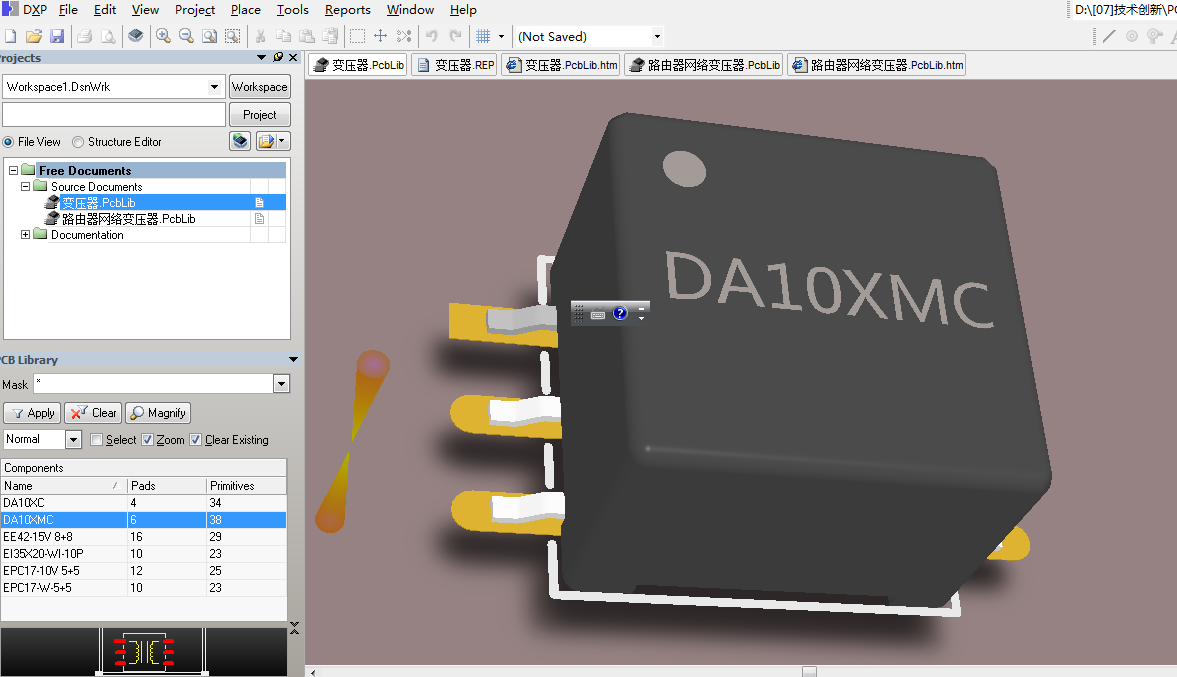Click the New document icon
Screen dimensions: 1177x677
pyautogui.click(x=11, y=36)
